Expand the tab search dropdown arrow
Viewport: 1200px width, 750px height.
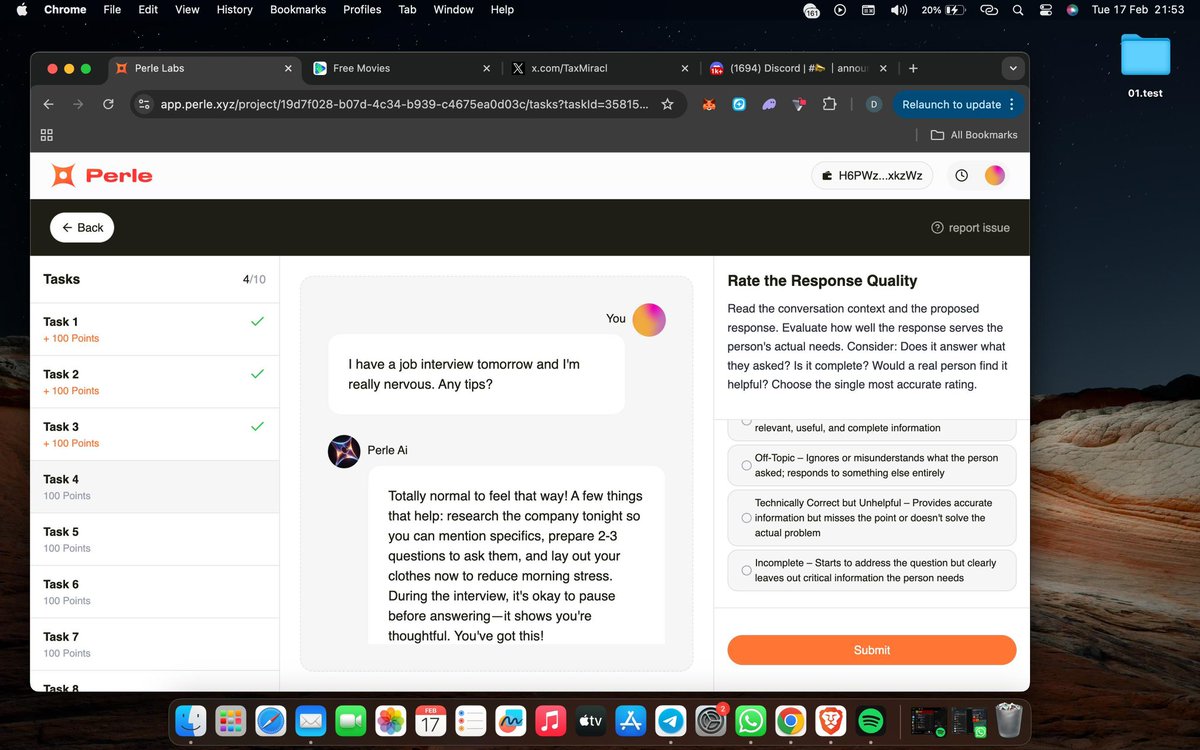coord(1013,68)
